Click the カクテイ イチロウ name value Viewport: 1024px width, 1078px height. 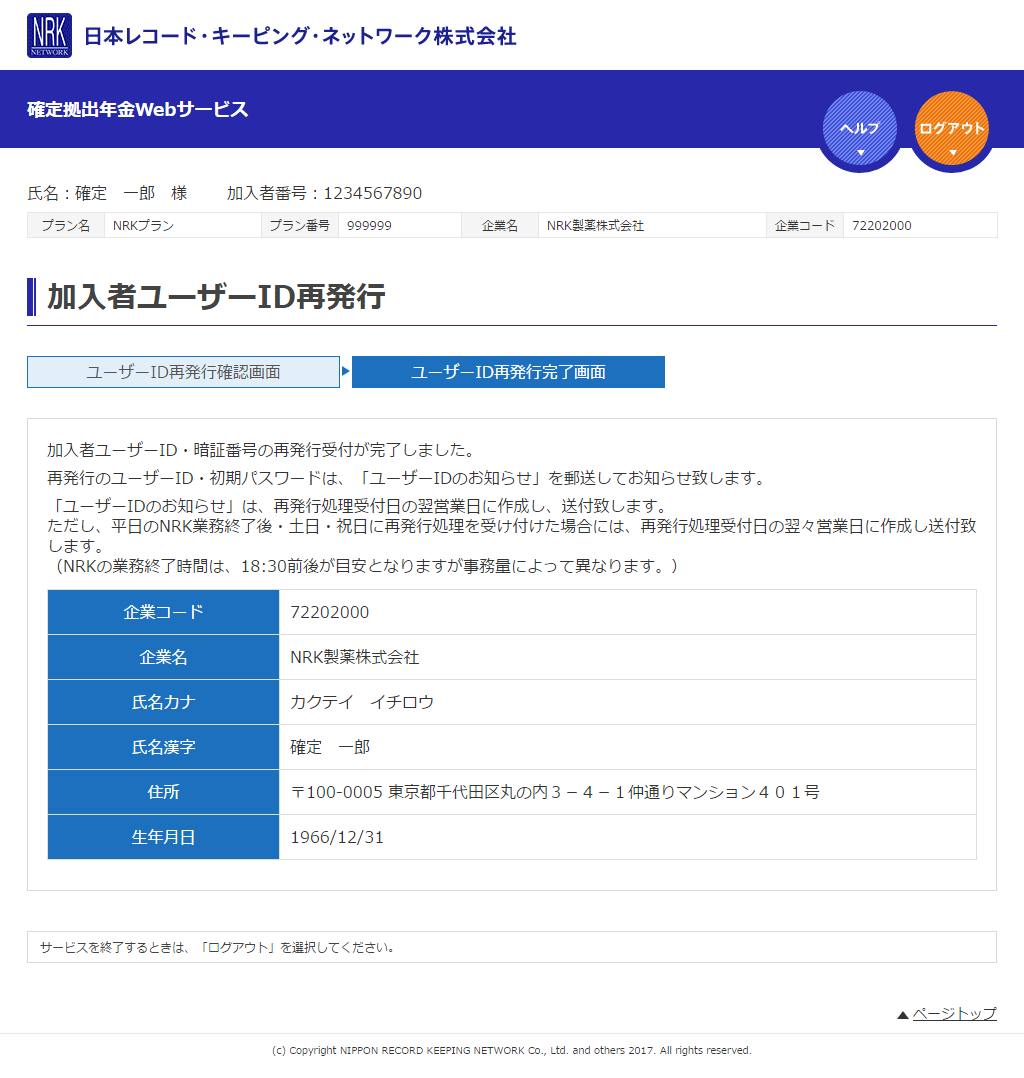click(362, 702)
